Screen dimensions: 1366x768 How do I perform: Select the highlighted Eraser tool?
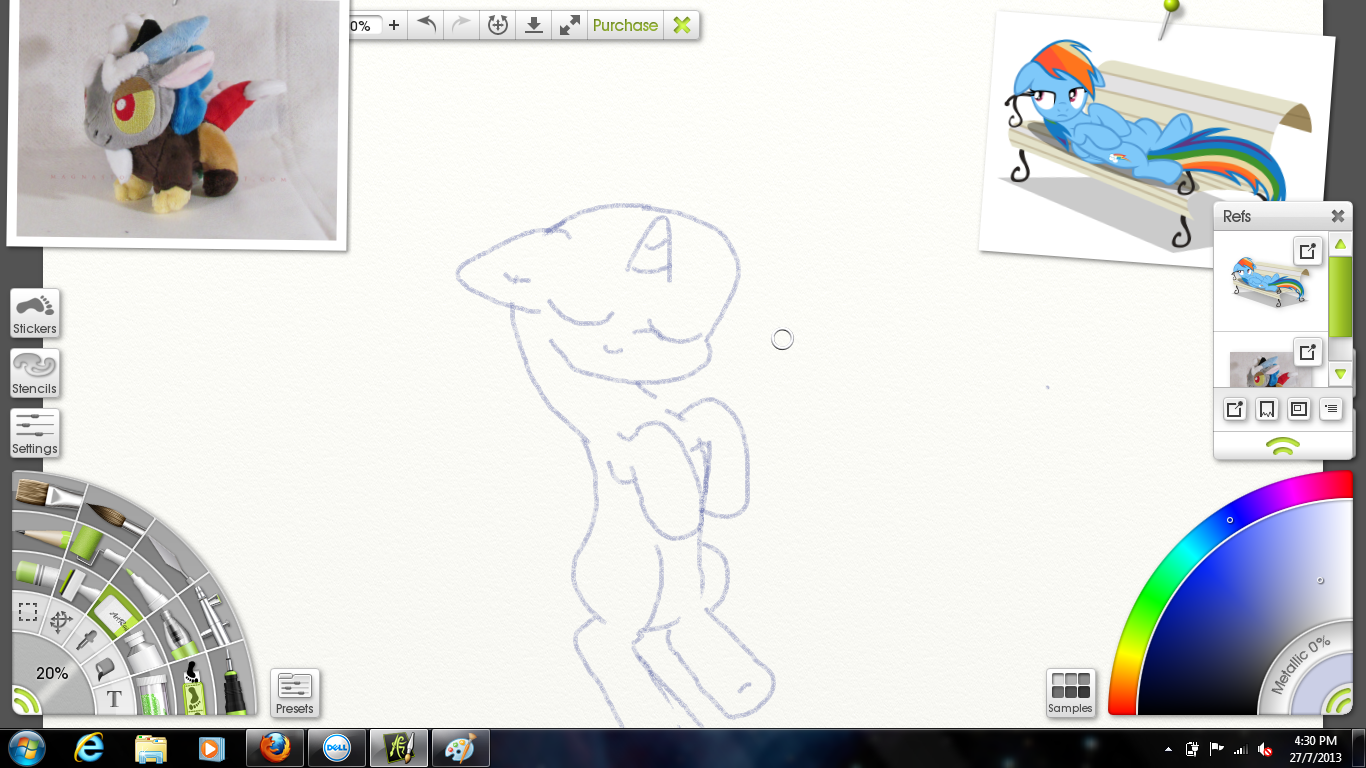[x=115, y=614]
